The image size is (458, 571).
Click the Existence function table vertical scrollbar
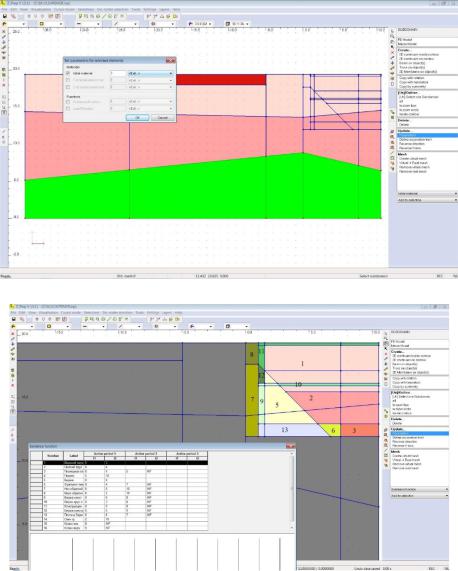click(292, 491)
